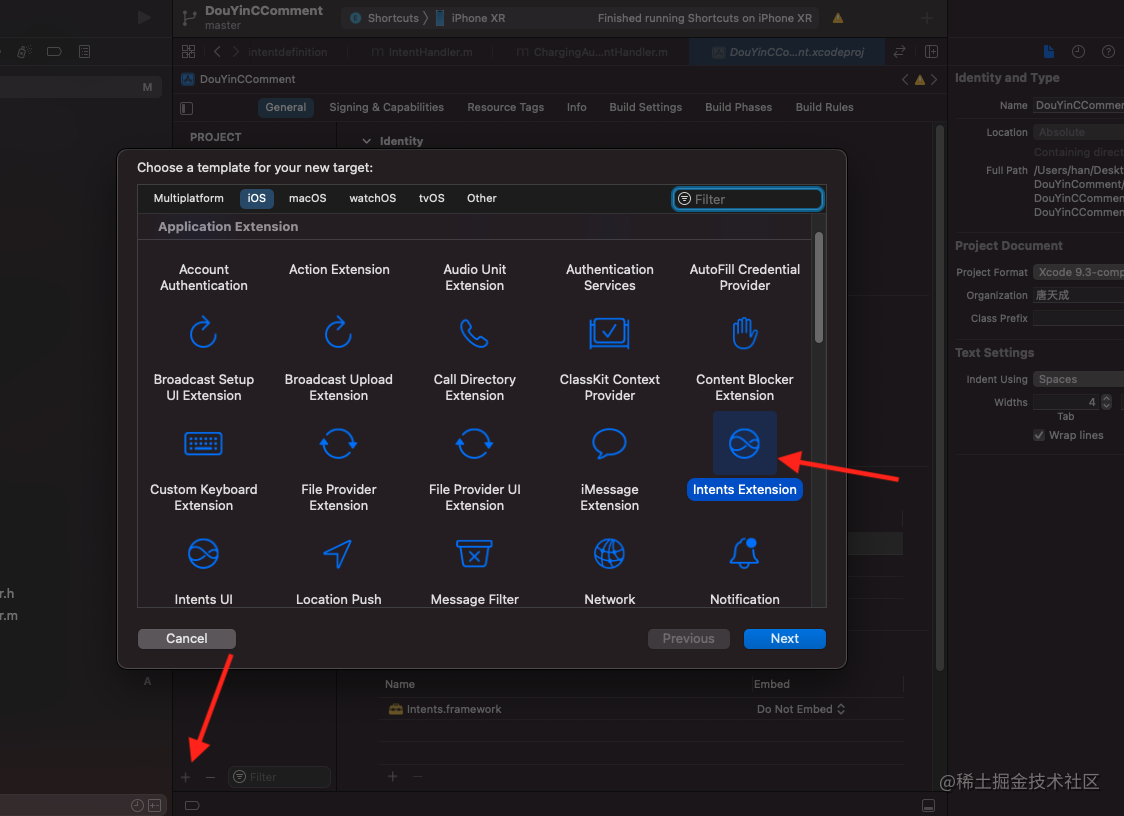Select the Intents.framework row
This screenshot has width=1124, height=816.
pyautogui.click(x=641, y=709)
